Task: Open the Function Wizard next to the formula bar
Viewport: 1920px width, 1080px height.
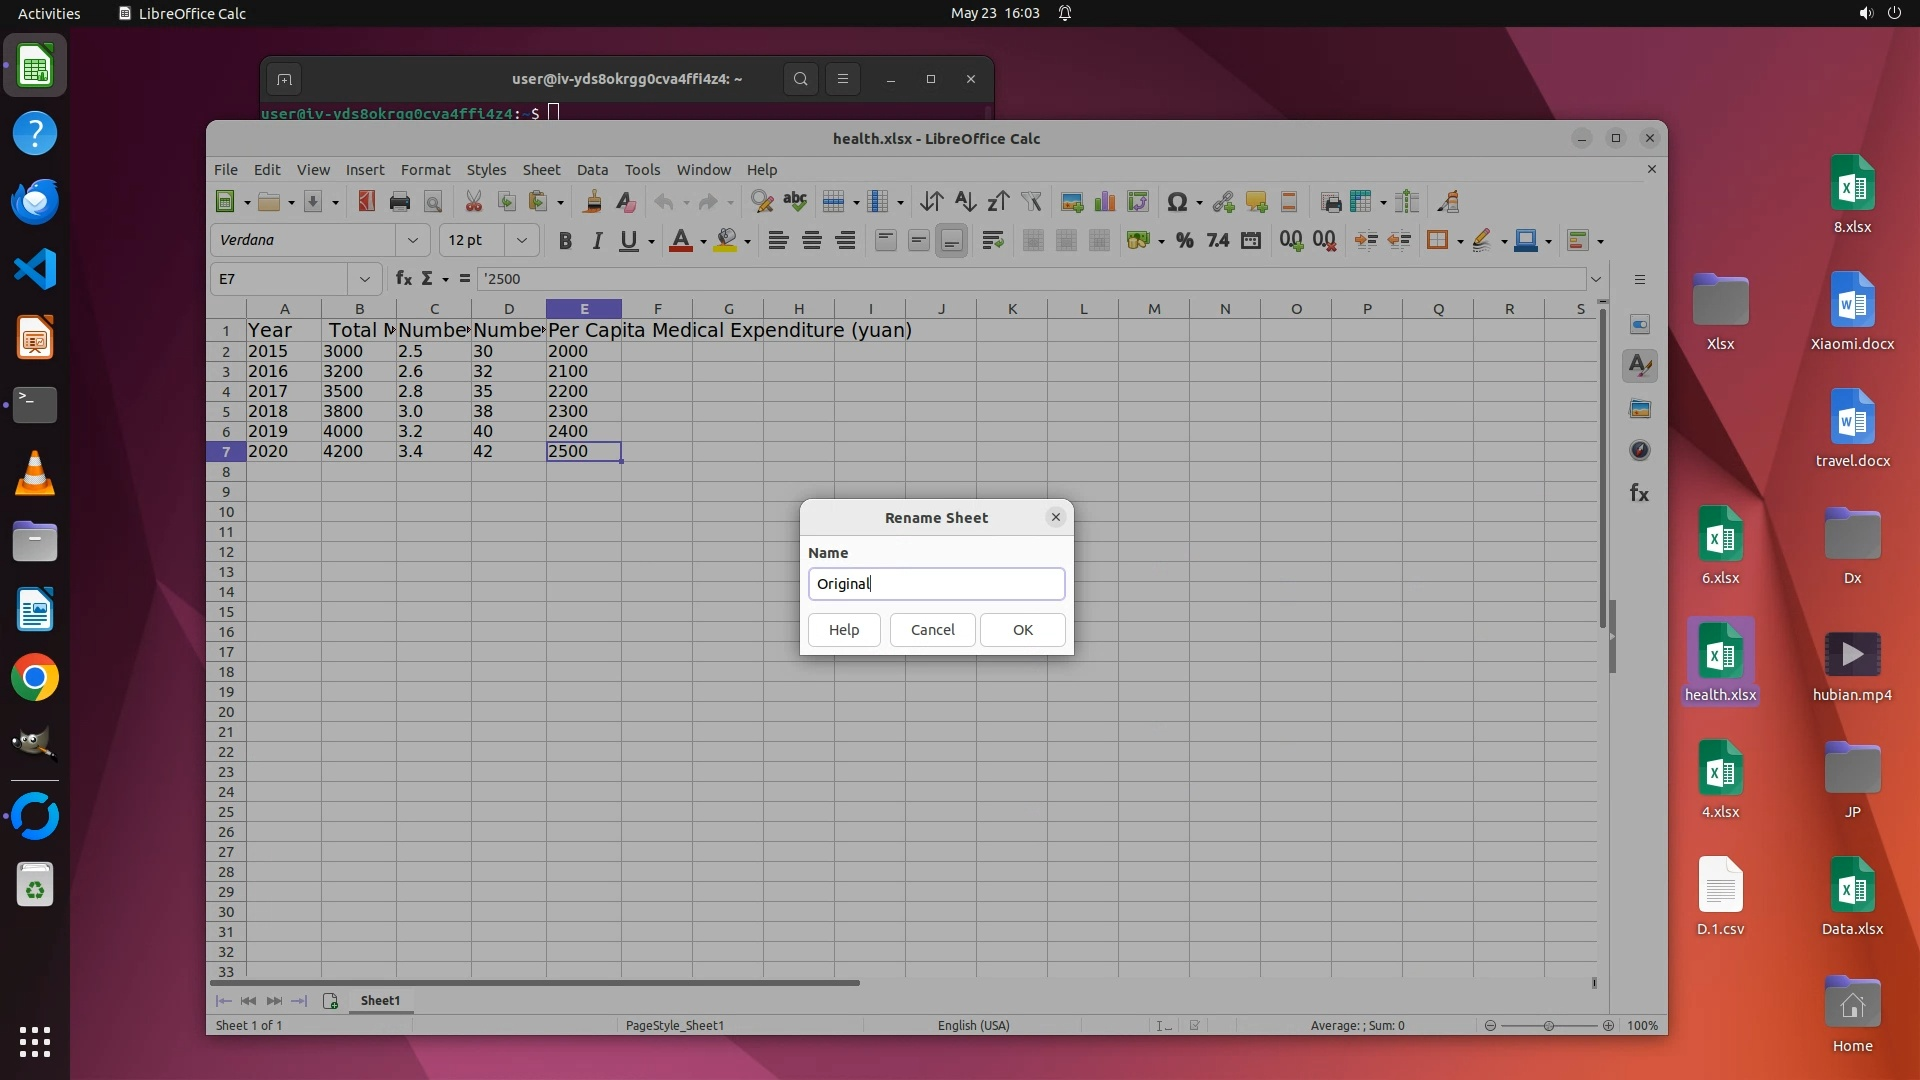Action: pos(403,278)
